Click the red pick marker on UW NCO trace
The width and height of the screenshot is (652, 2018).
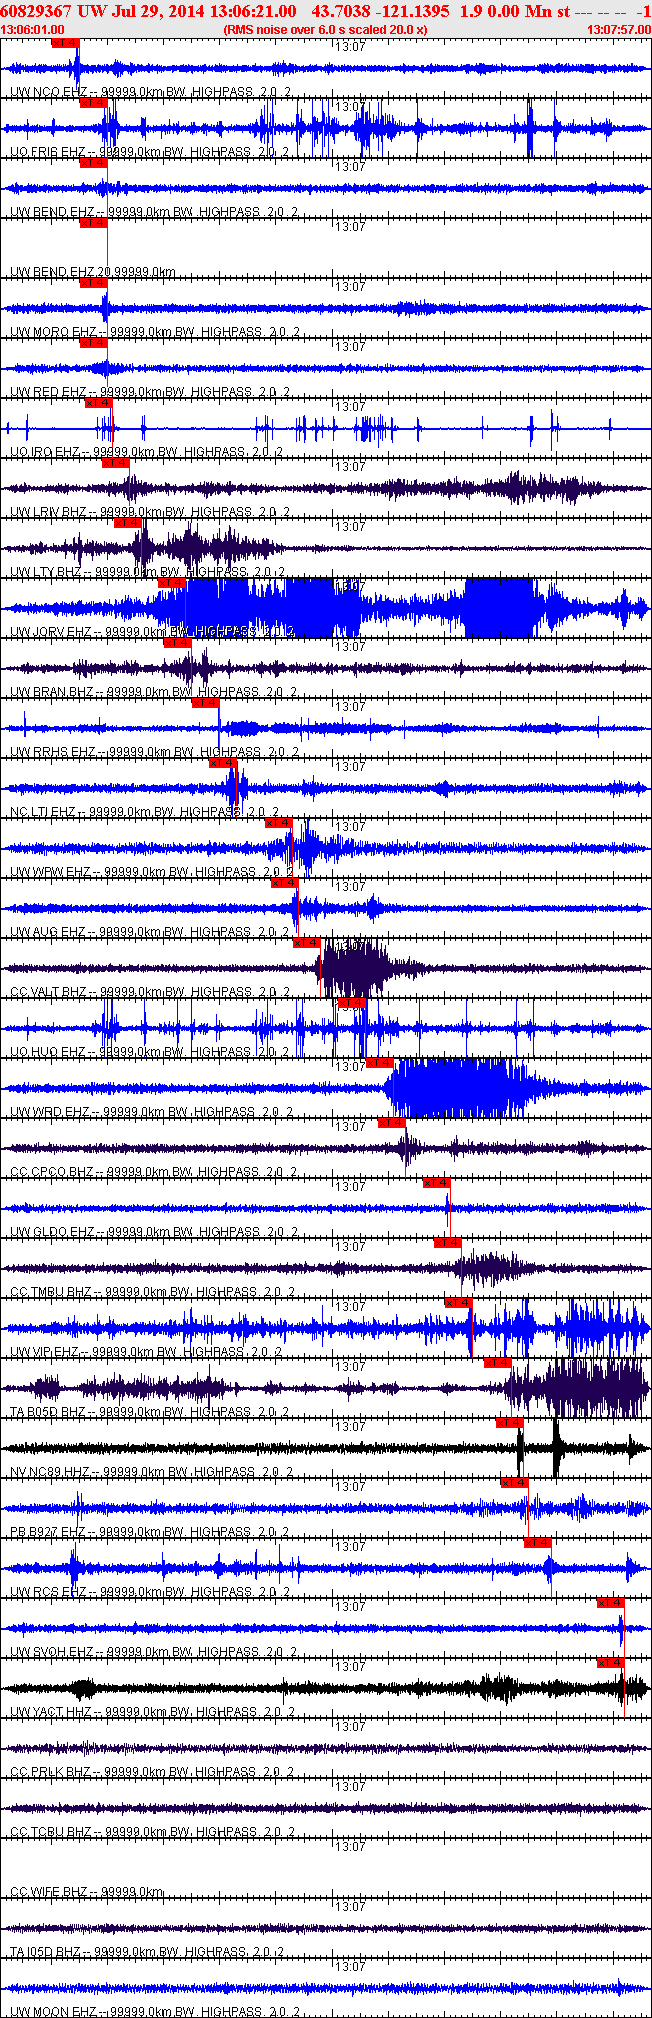coord(65,43)
